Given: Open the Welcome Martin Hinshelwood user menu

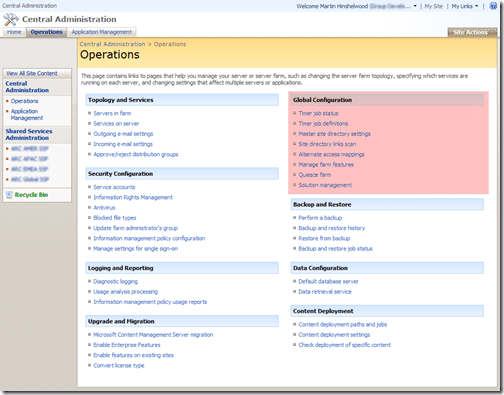Looking at the screenshot, I should click(356, 6).
